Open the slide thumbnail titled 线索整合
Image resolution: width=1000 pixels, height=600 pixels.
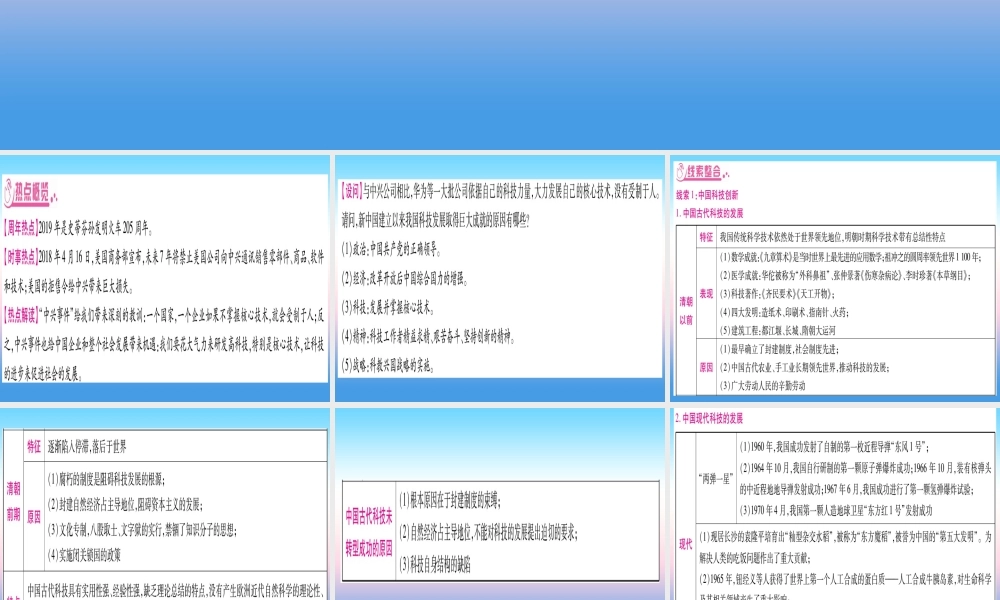[x=835, y=278]
